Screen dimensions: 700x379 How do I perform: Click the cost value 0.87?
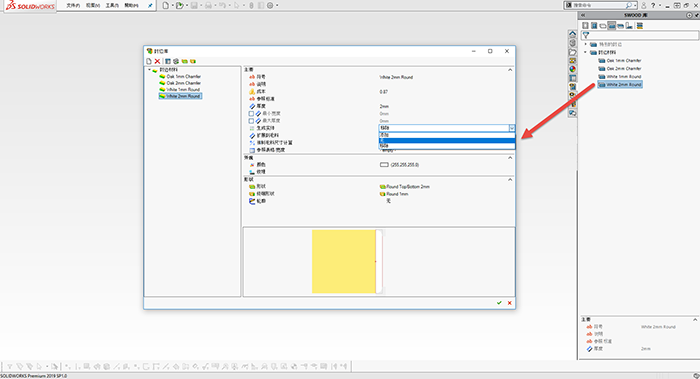coord(383,92)
